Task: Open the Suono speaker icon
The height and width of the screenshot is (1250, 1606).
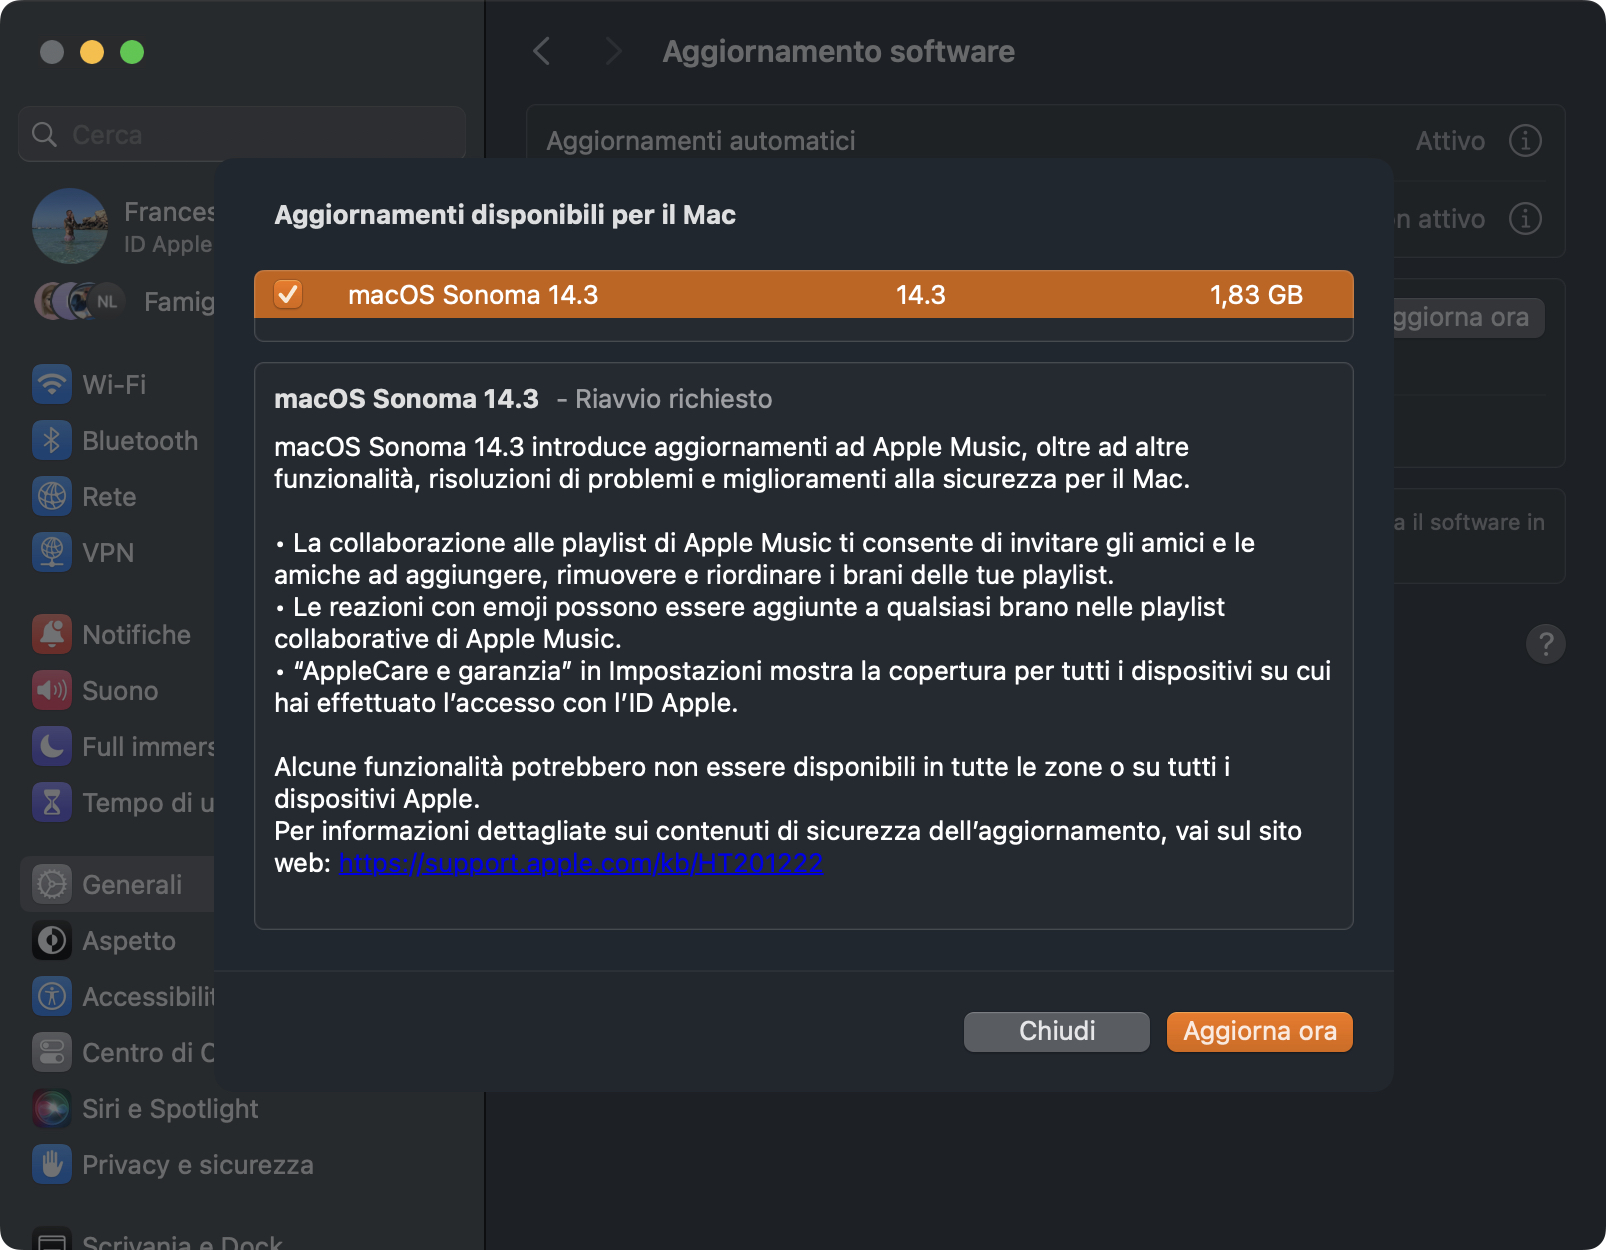Action: pyautogui.click(x=52, y=690)
